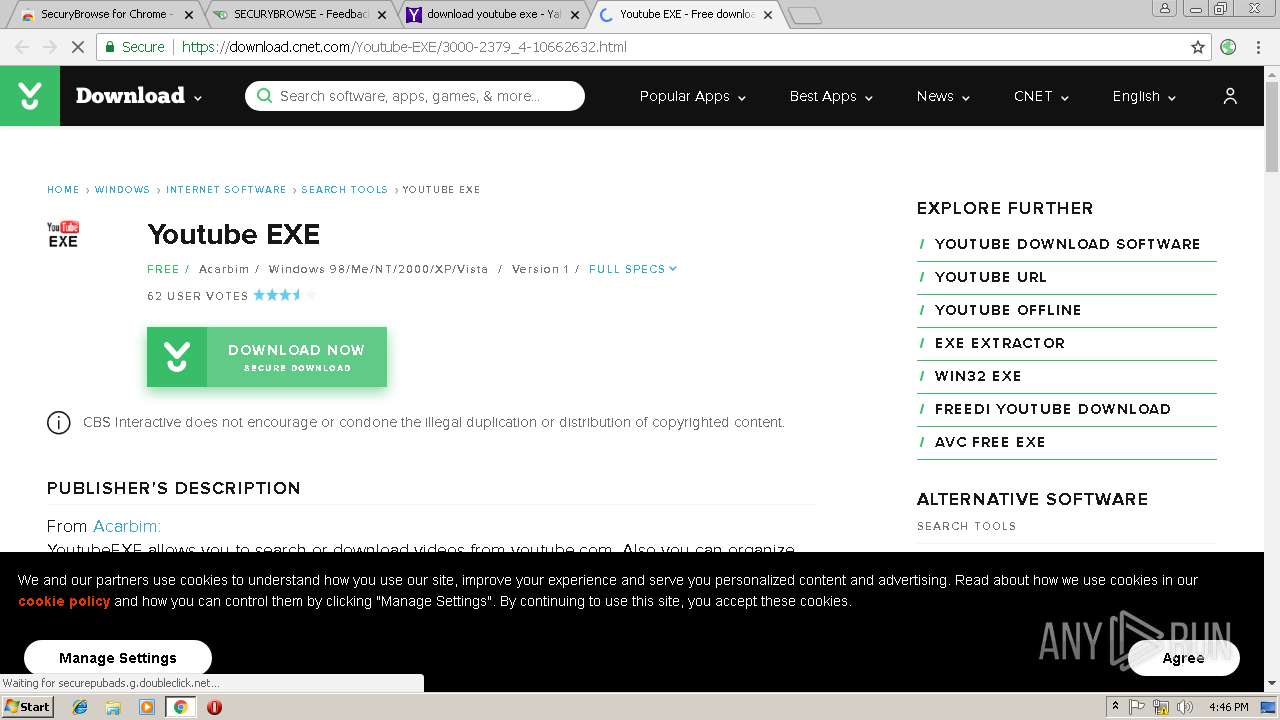The image size is (1280, 720).
Task: Click WINDOWS in the breadcrumb
Action: click(x=122, y=190)
